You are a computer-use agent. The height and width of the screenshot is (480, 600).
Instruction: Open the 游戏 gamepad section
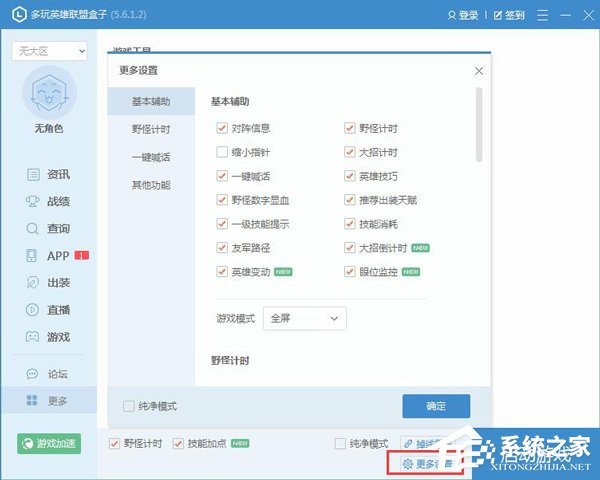(x=34, y=336)
